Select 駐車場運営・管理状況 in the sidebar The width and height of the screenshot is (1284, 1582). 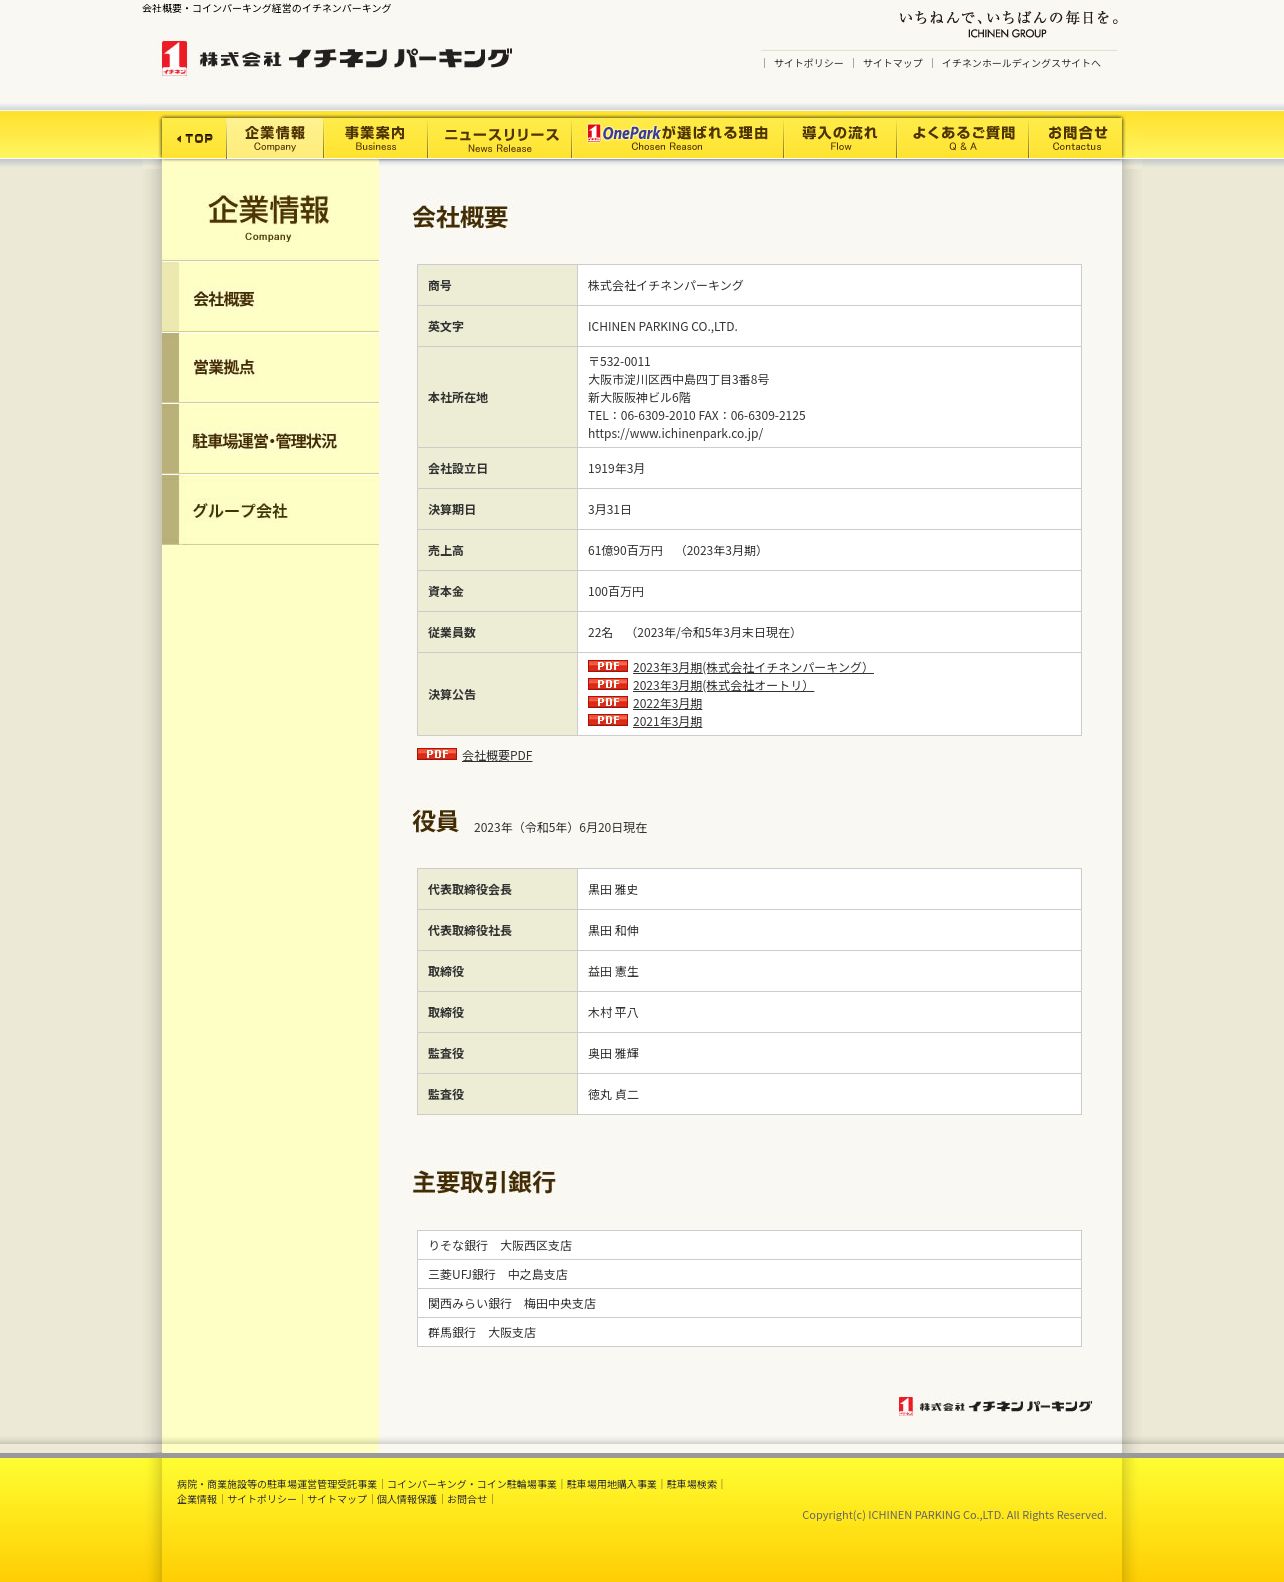(x=270, y=439)
